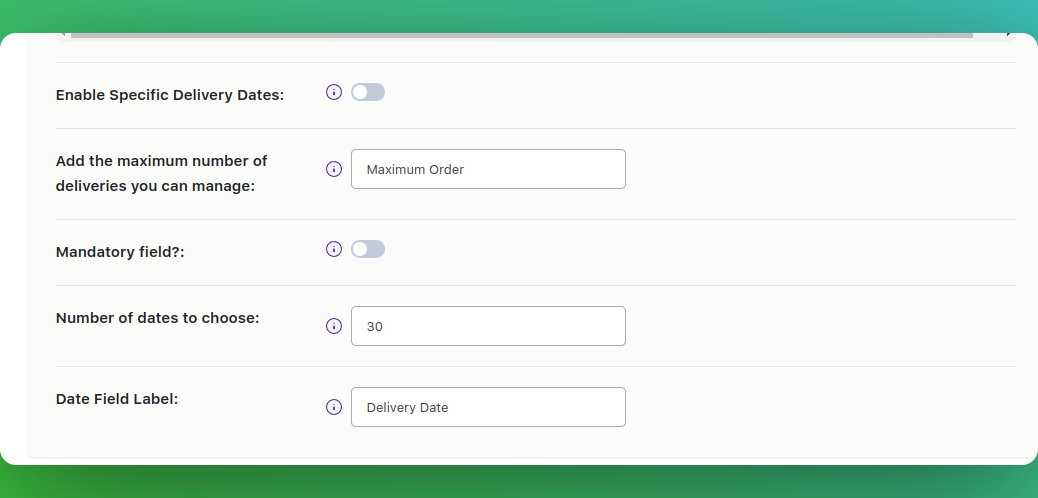Focus the Maximum Order input box
This screenshot has height=498, width=1038.
488,169
